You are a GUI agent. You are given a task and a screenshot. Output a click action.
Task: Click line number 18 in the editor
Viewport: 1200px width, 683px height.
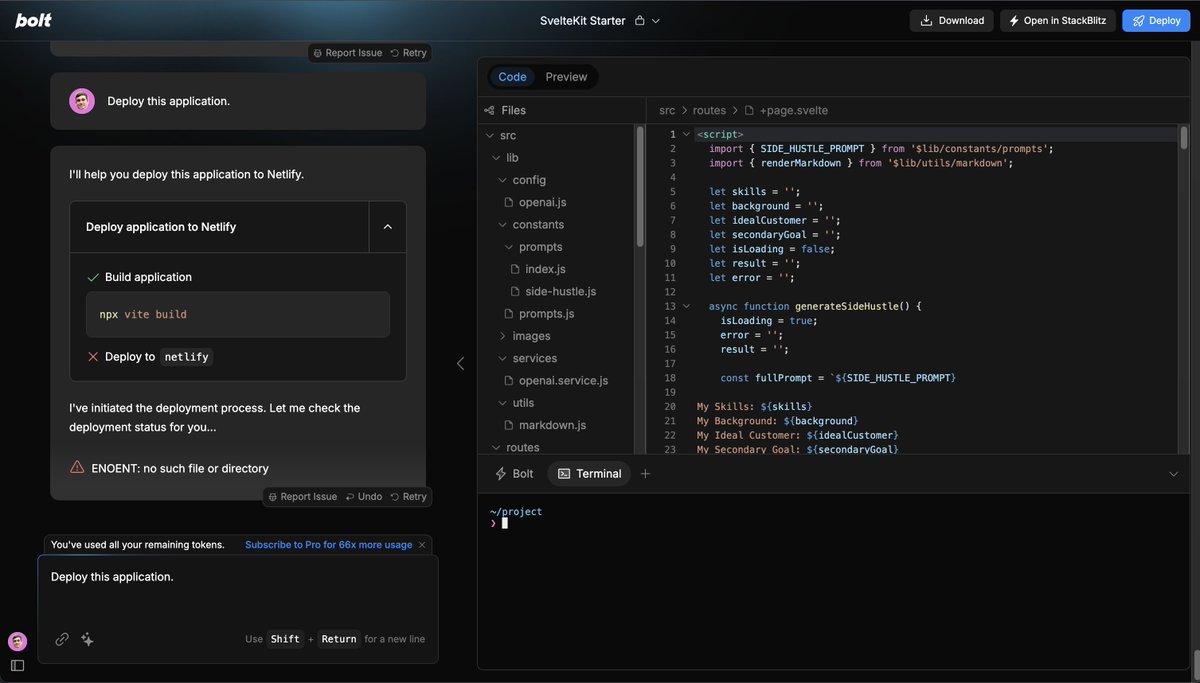[670, 378]
